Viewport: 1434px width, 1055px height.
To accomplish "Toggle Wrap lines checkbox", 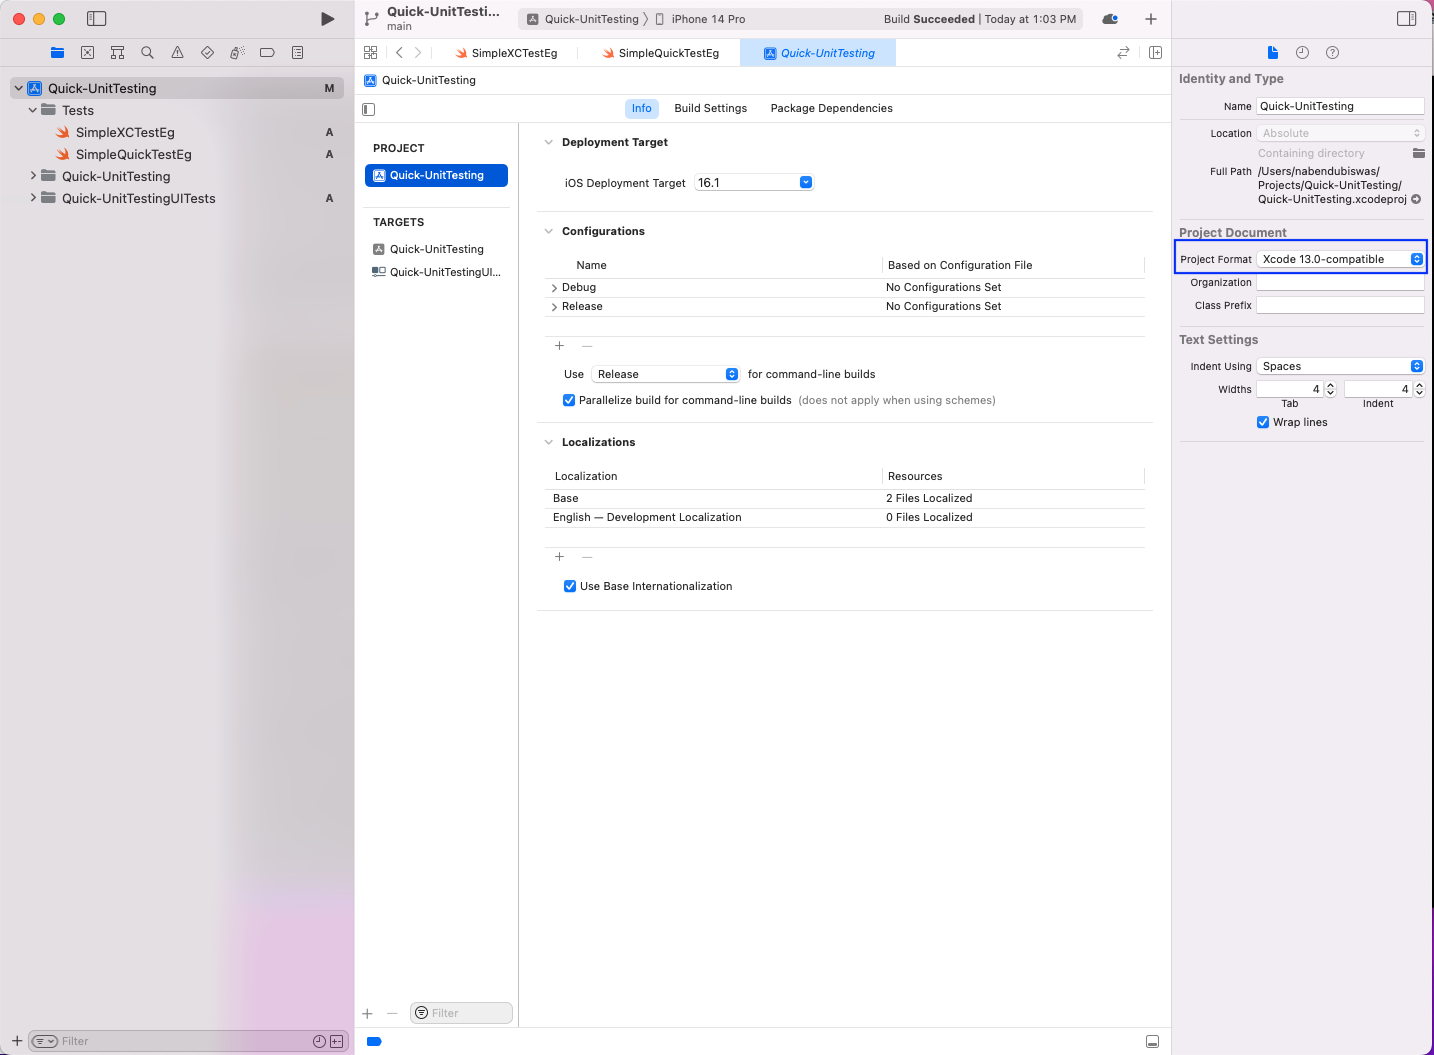I will pyautogui.click(x=1263, y=422).
